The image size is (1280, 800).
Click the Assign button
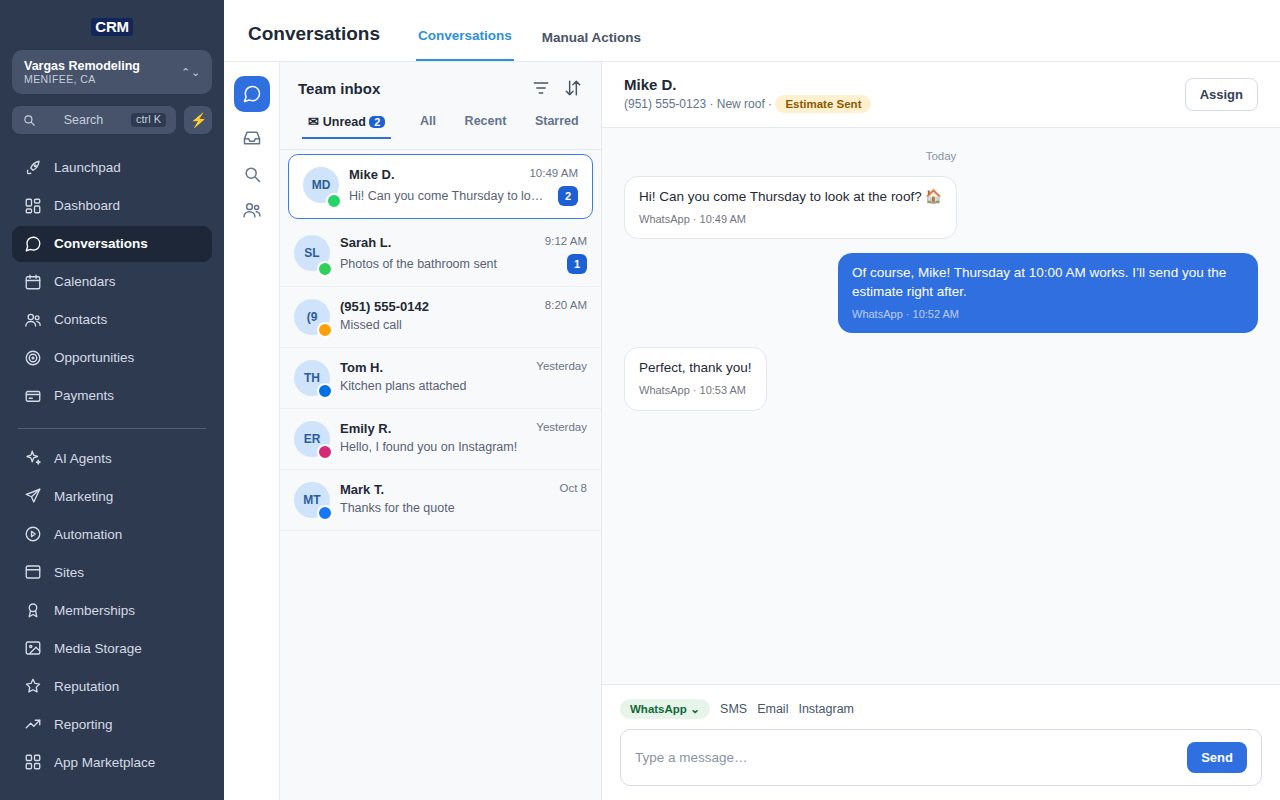coord(1221,95)
